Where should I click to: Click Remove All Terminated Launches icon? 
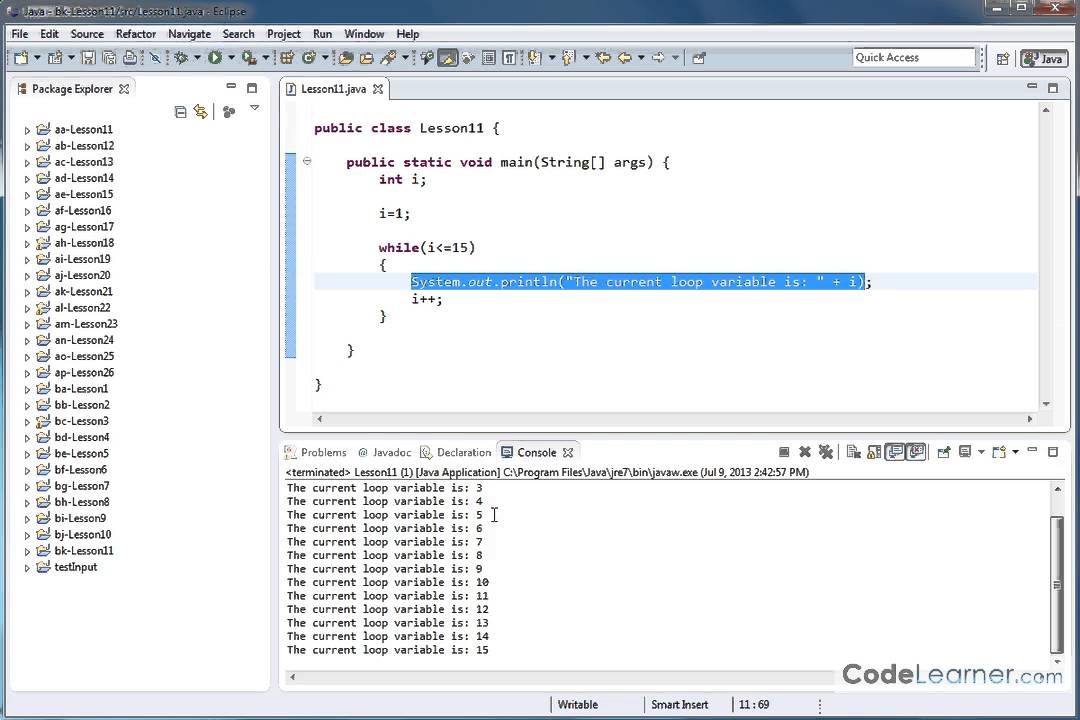[826, 452]
